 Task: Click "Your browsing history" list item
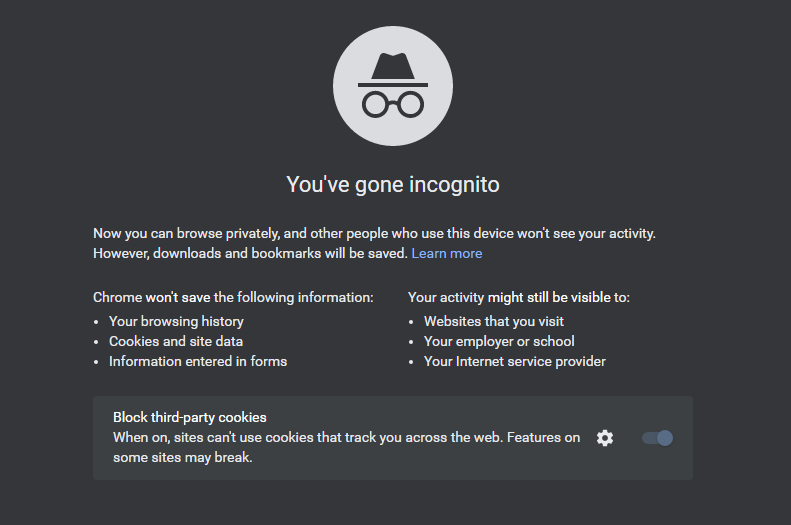176,322
